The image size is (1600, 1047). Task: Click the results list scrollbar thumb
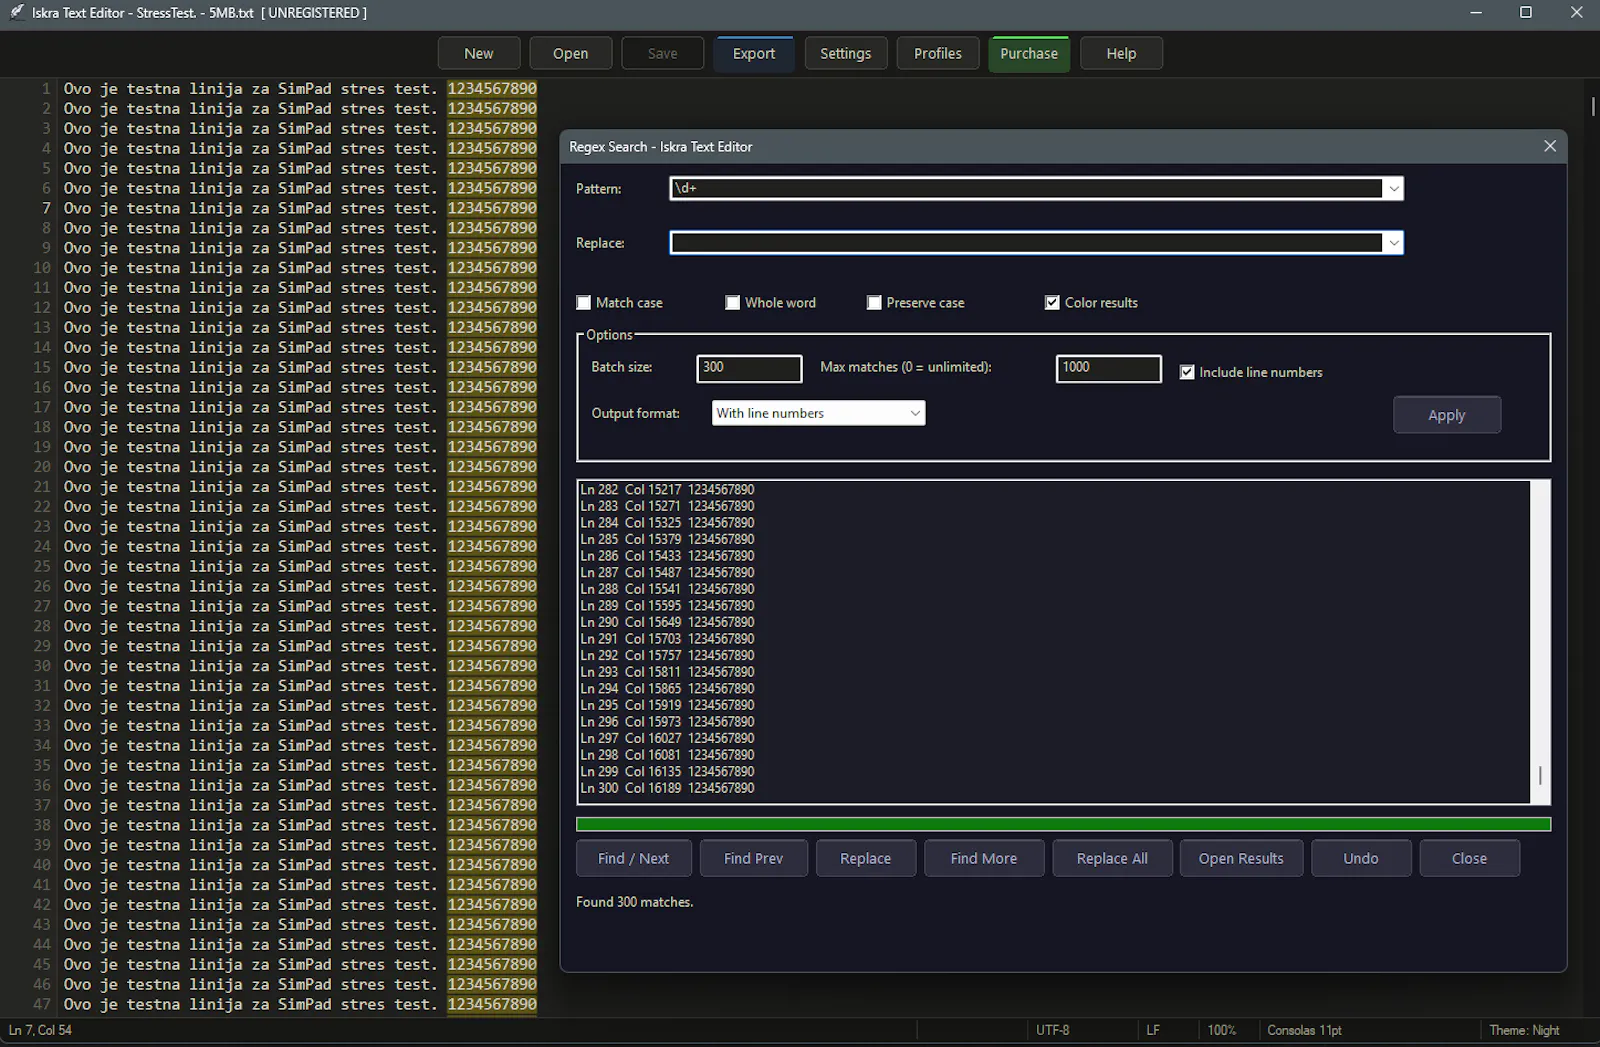point(1540,775)
